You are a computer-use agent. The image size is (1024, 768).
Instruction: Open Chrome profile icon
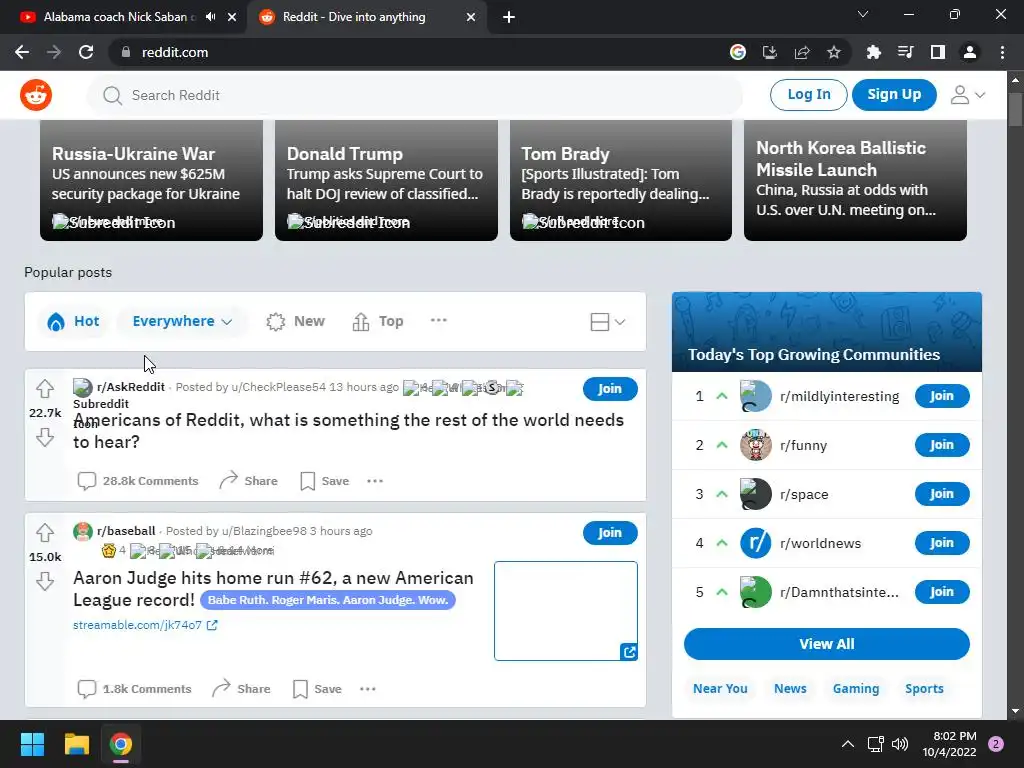(970, 52)
